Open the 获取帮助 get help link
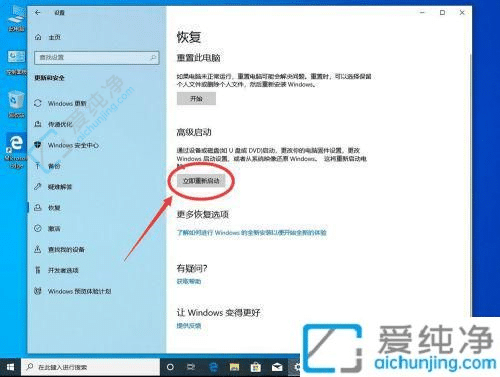The image size is (500, 377). click(189, 281)
